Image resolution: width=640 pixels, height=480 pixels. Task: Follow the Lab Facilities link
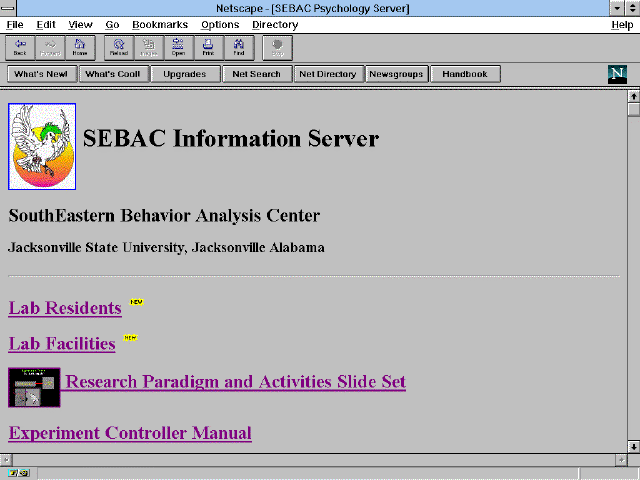pos(62,344)
